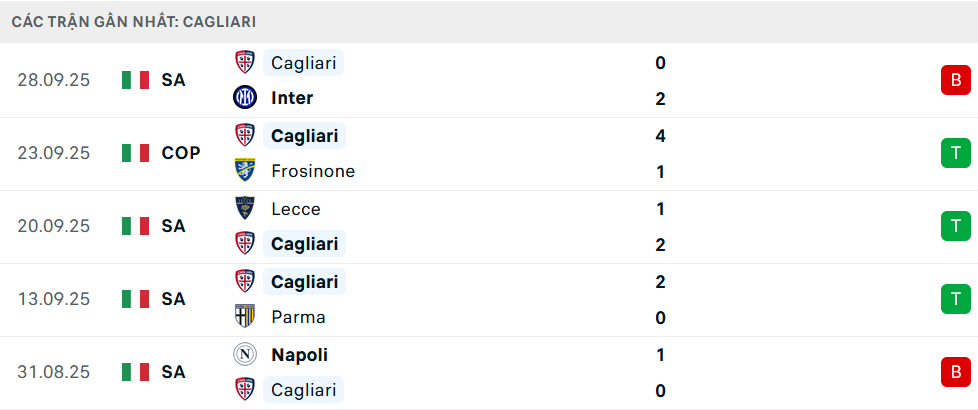Click the Parma club crest icon
The width and height of the screenshot is (978, 410).
[x=245, y=317]
